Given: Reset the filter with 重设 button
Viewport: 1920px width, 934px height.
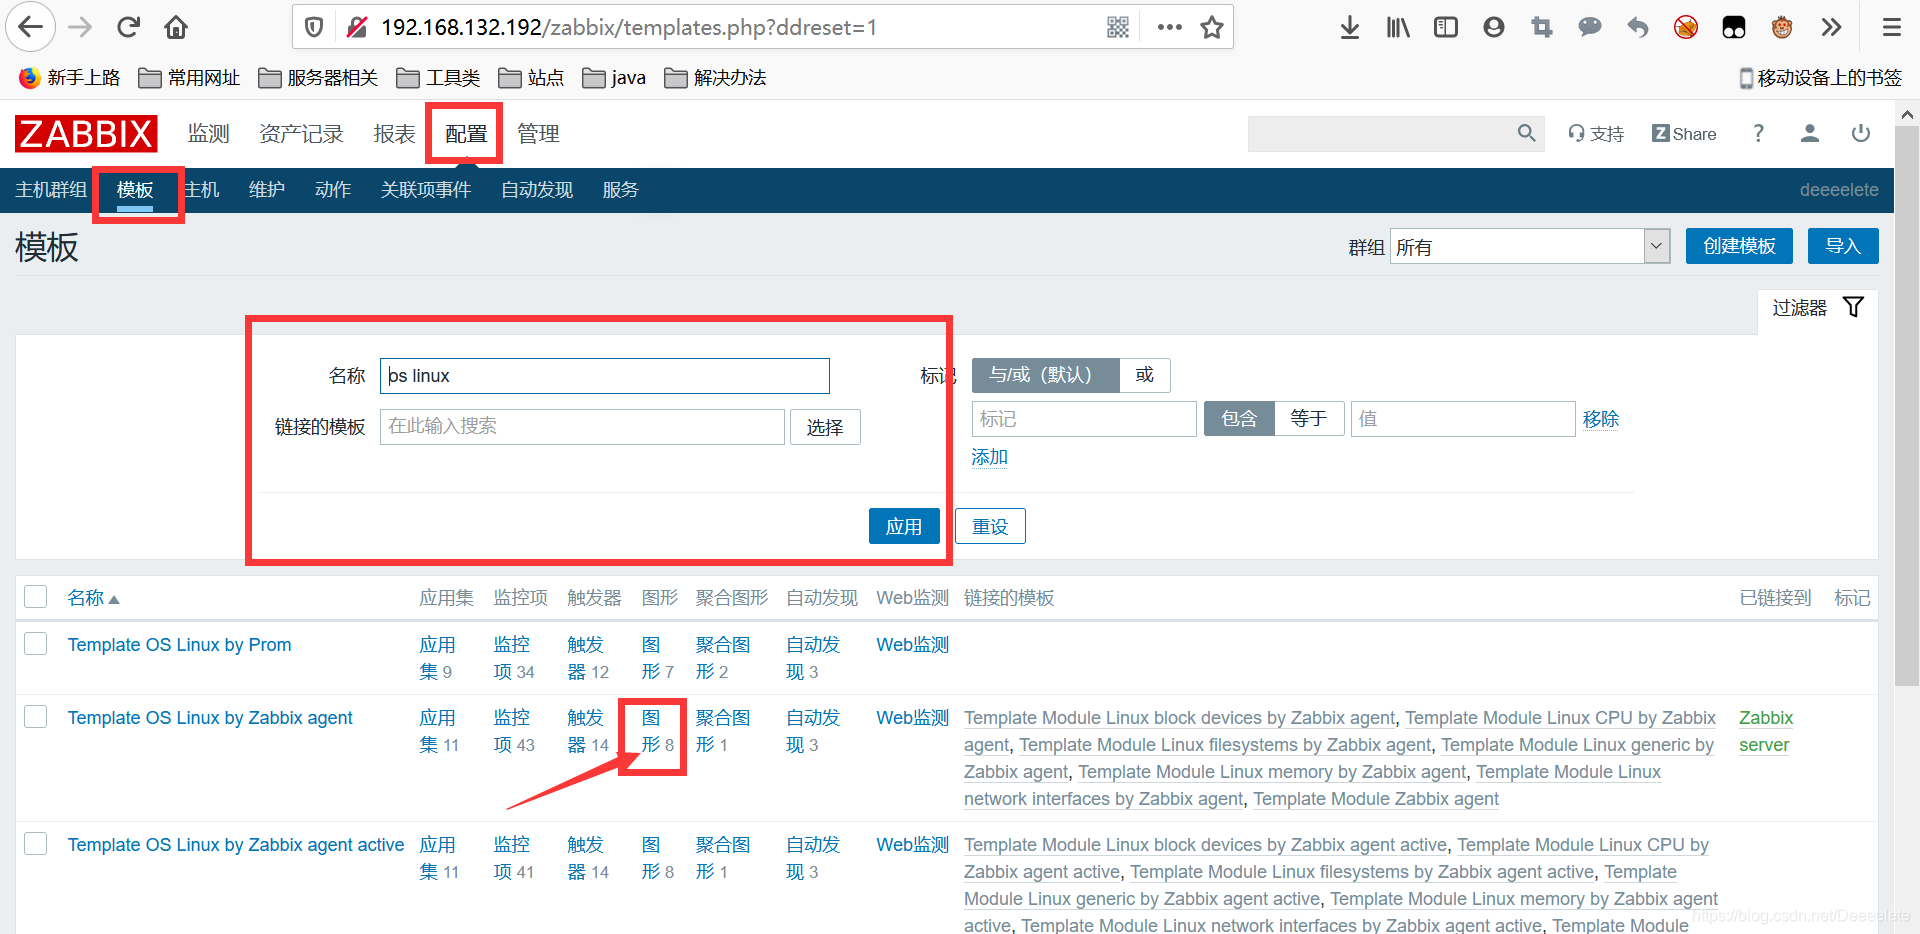Looking at the screenshot, I should (x=990, y=526).
